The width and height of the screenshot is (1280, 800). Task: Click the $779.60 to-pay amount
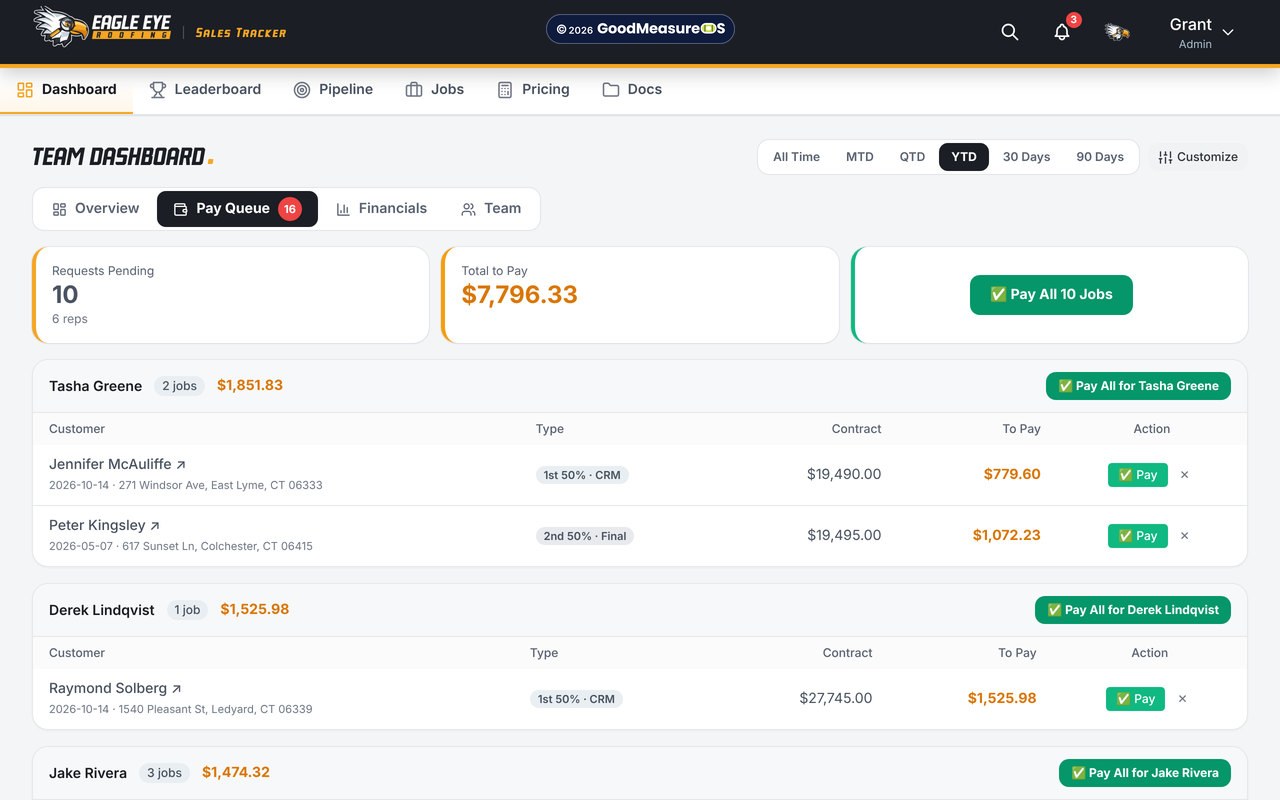coord(1012,475)
